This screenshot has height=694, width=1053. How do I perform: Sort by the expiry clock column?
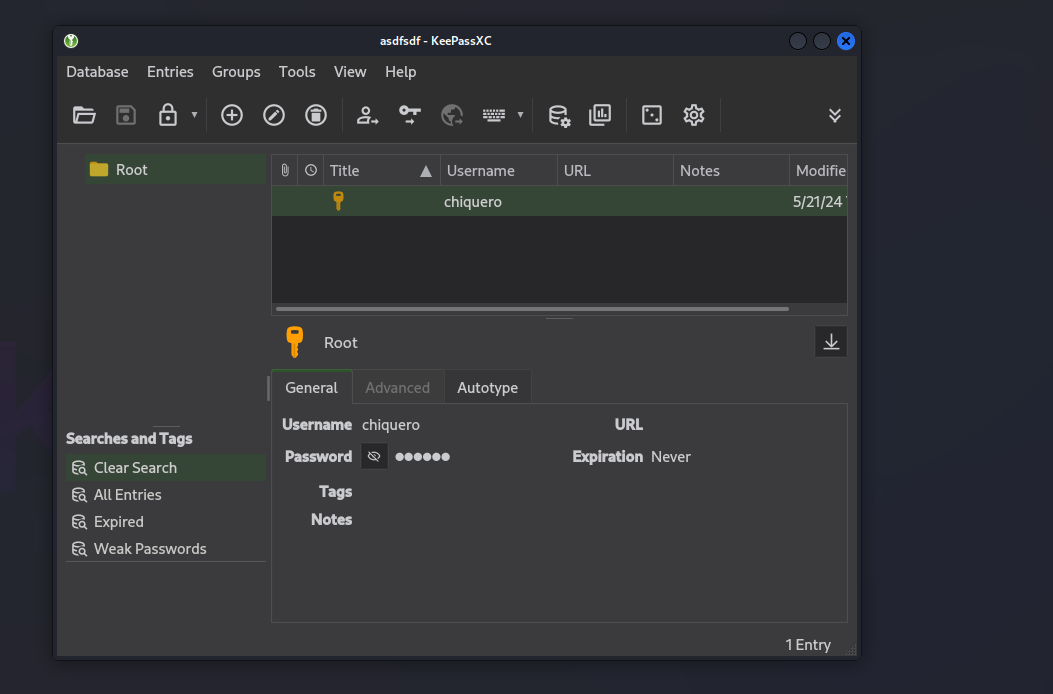pyautogui.click(x=310, y=171)
